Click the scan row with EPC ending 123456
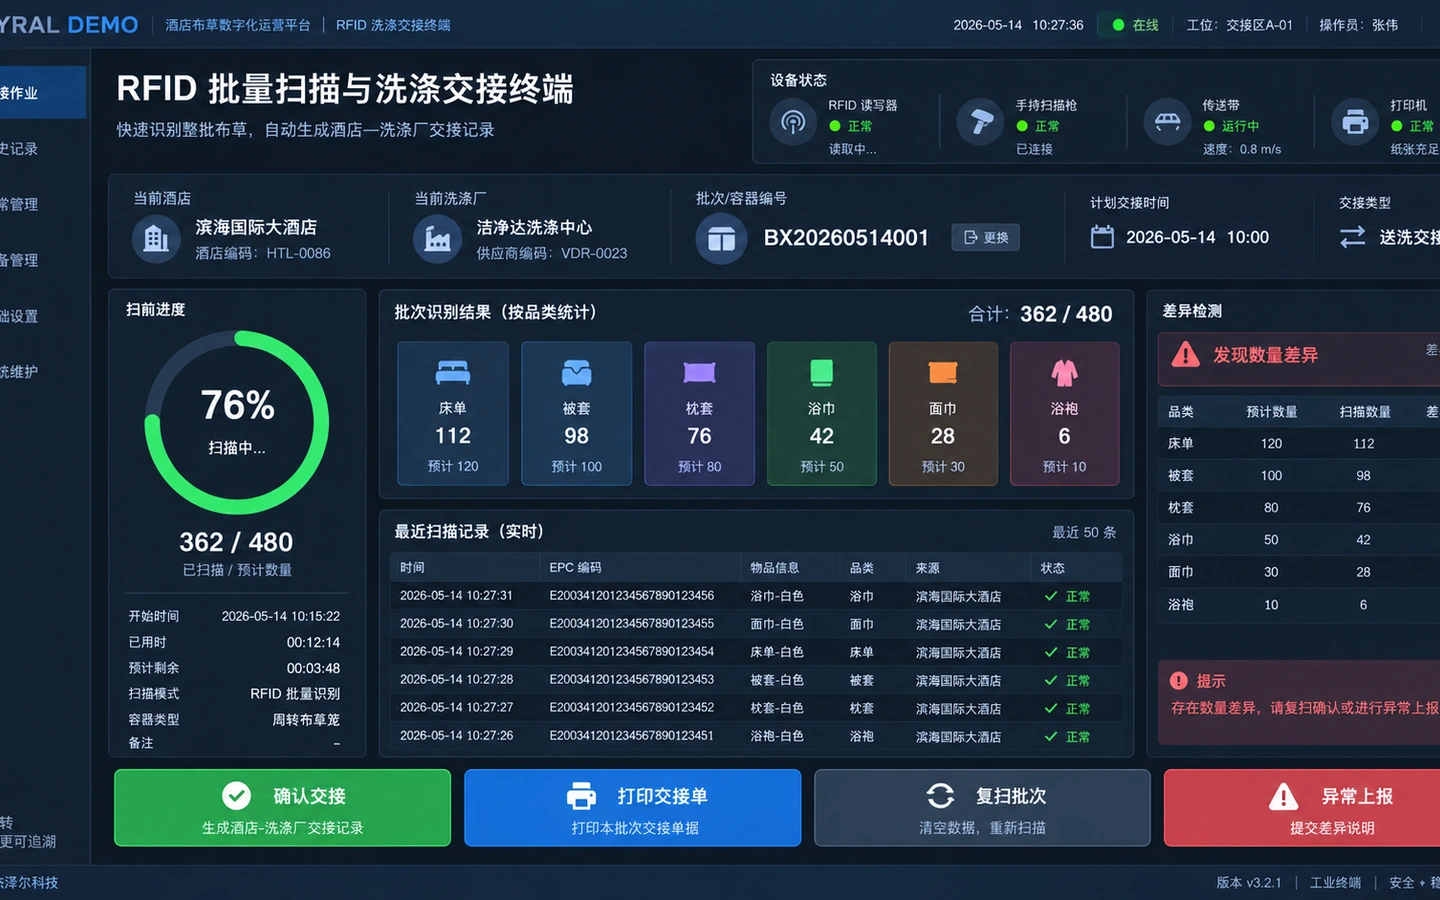The image size is (1440, 900). (755, 596)
